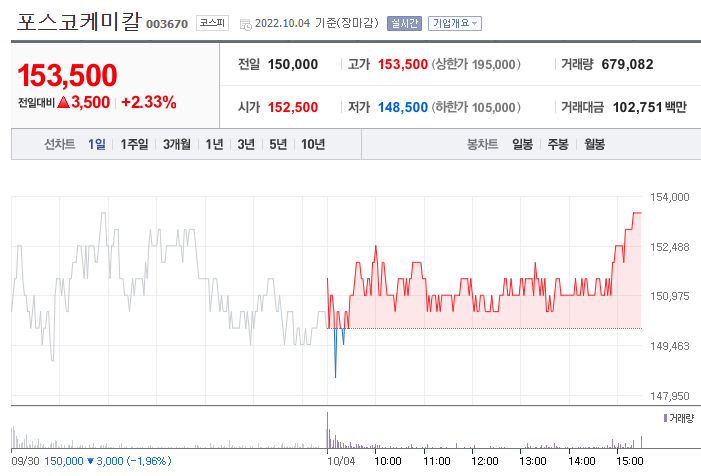Click the +2.33% change rate
This screenshot has height=476, width=701.
point(148,102)
